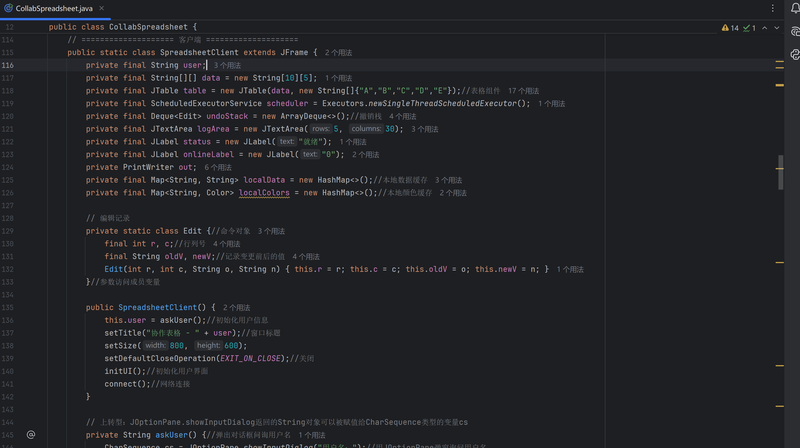This screenshot has height=448, width=800.
Task: Show the 2 usages hint of localColors map
Action: pos(453,193)
